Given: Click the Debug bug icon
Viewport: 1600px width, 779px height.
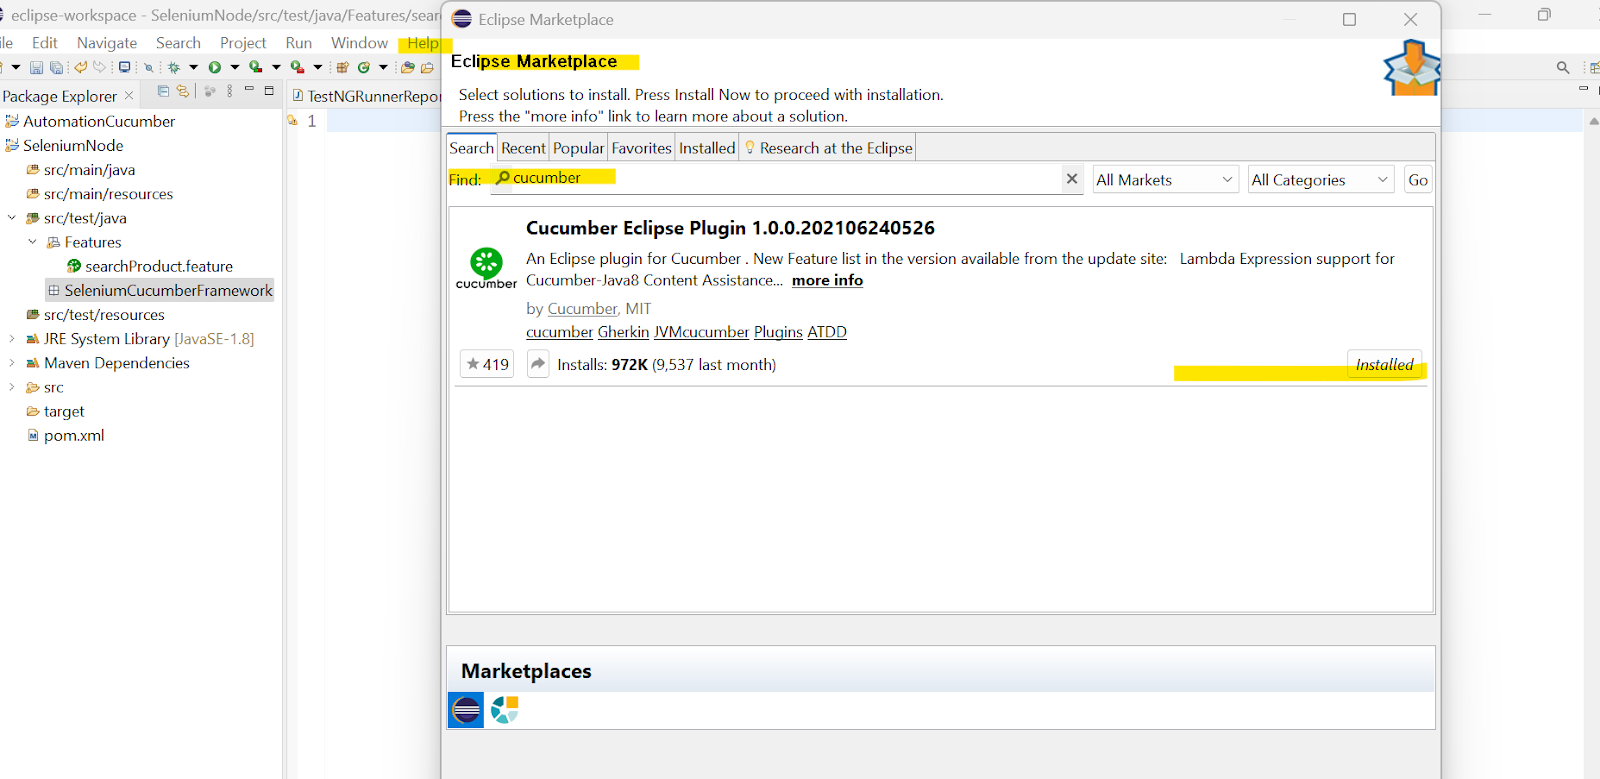Looking at the screenshot, I should (174, 67).
